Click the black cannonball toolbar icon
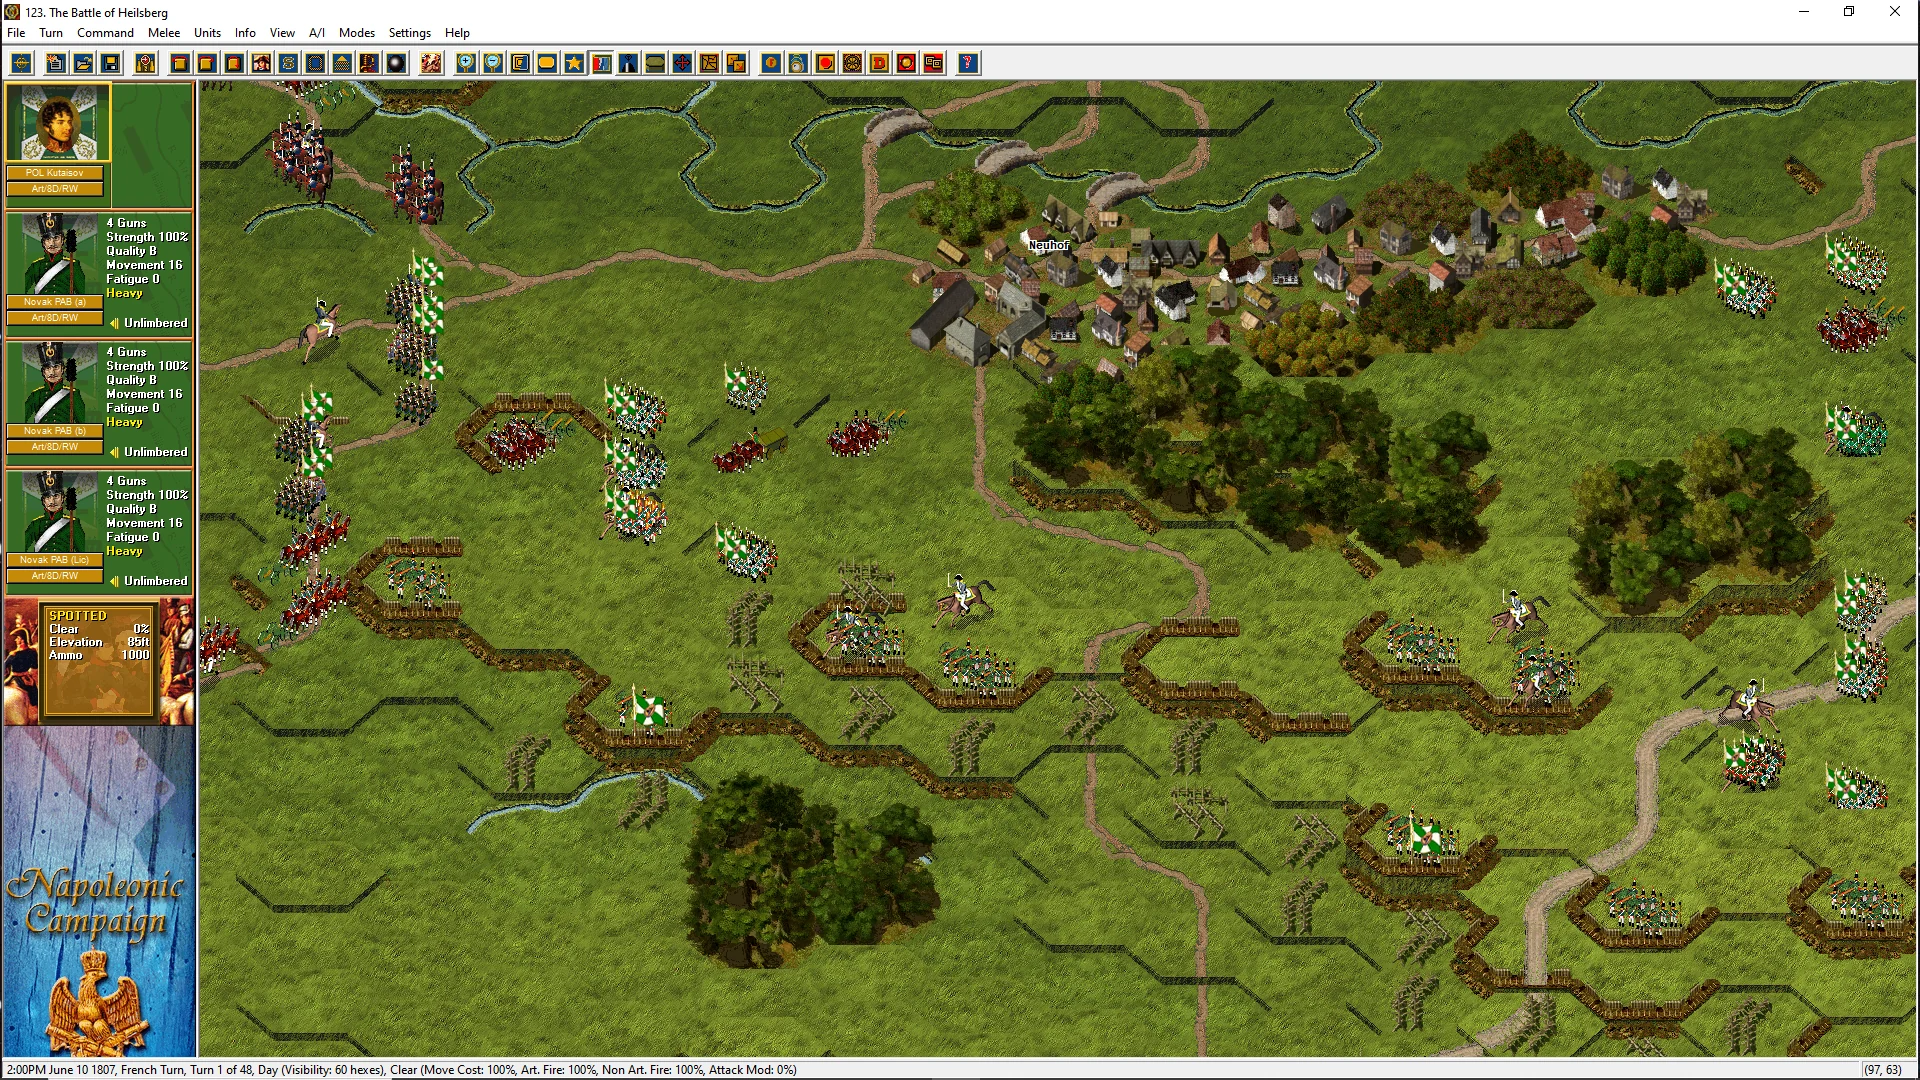 point(396,64)
